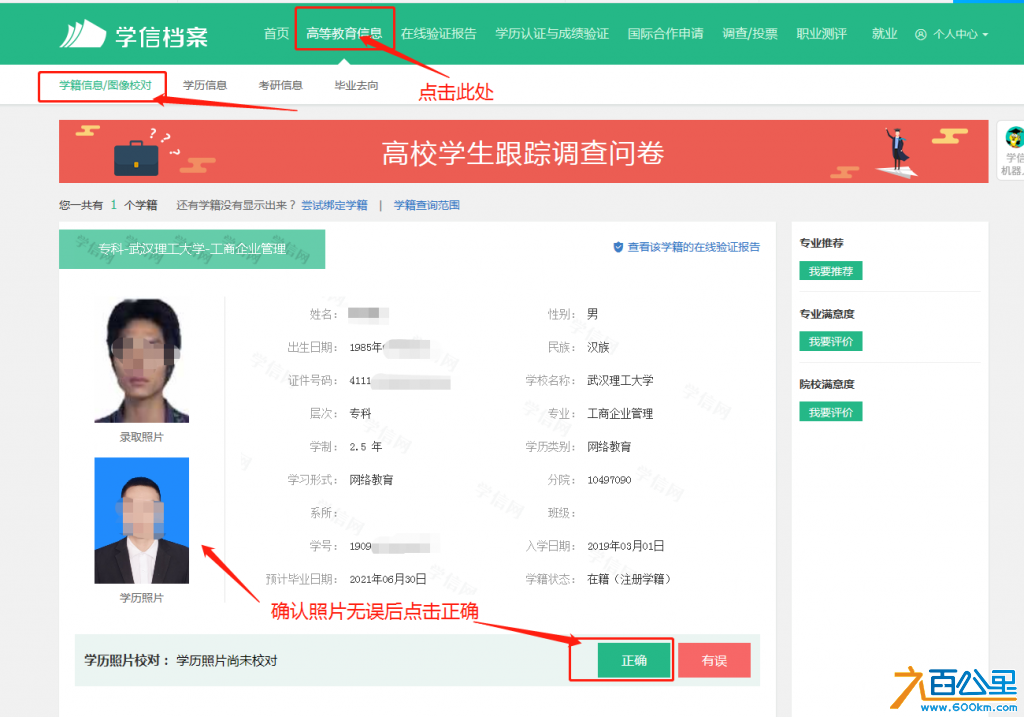Image resolution: width=1024 pixels, height=717 pixels.
Task: Click the user avatar icon beside 个人中心
Action: [x=920, y=35]
